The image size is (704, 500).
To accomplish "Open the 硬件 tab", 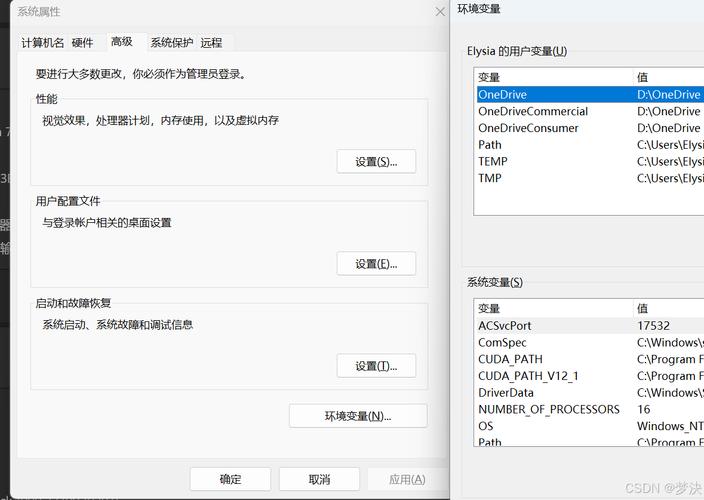I will 82,43.
